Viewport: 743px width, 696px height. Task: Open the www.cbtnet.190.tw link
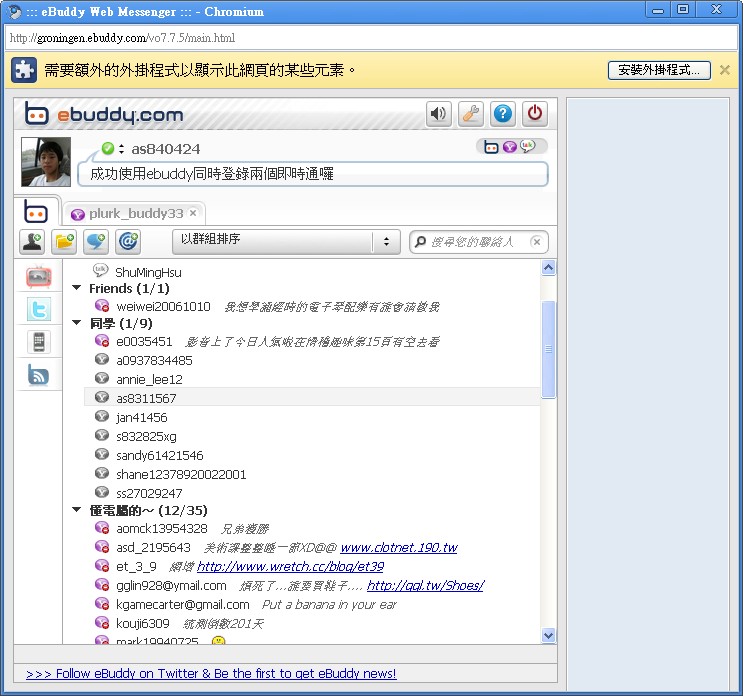pyautogui.click(x=399, y=548)
